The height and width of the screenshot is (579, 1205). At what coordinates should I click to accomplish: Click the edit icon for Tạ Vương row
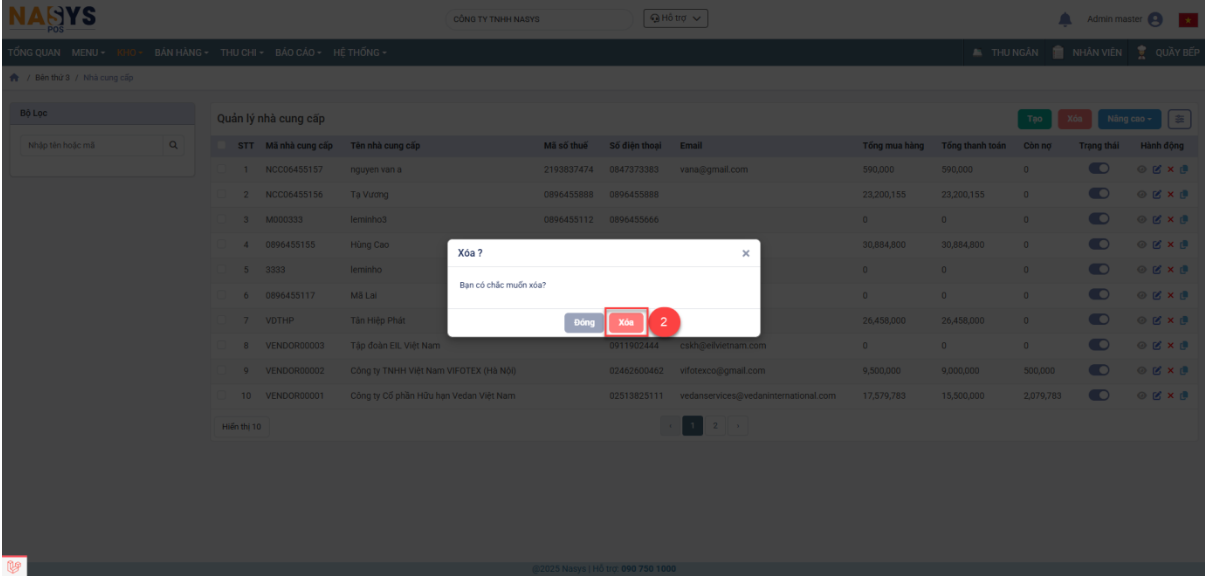click(x=1158, y=194)
